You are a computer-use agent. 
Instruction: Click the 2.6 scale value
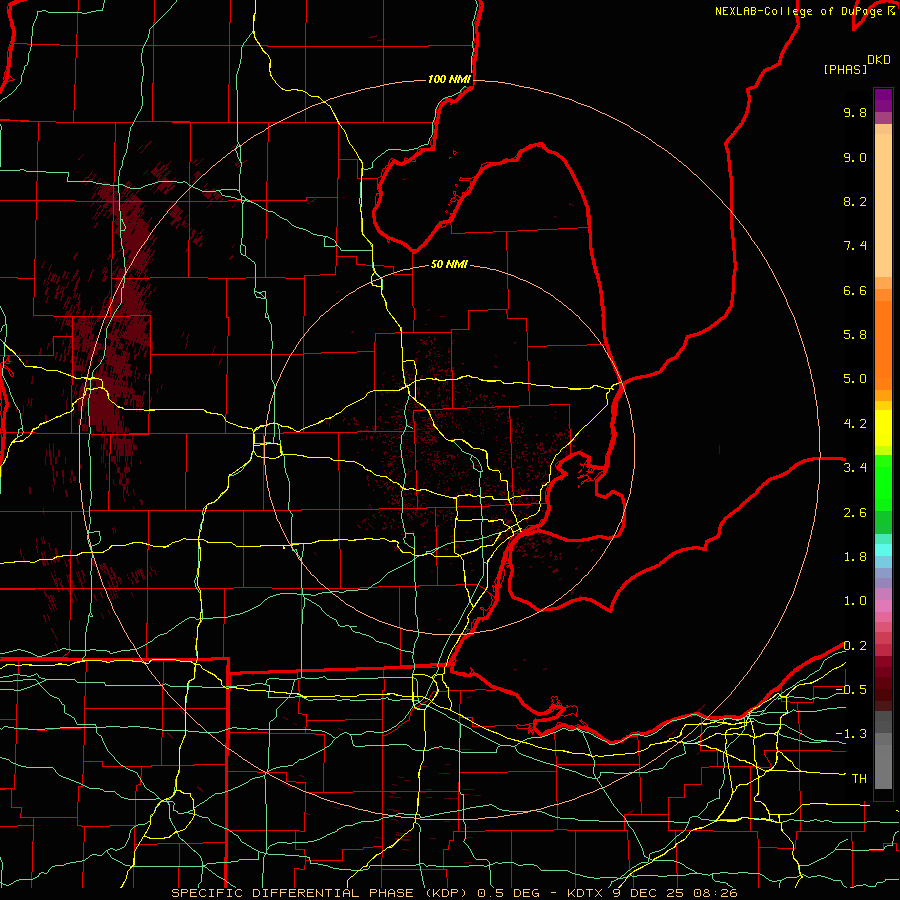(855, 513)
